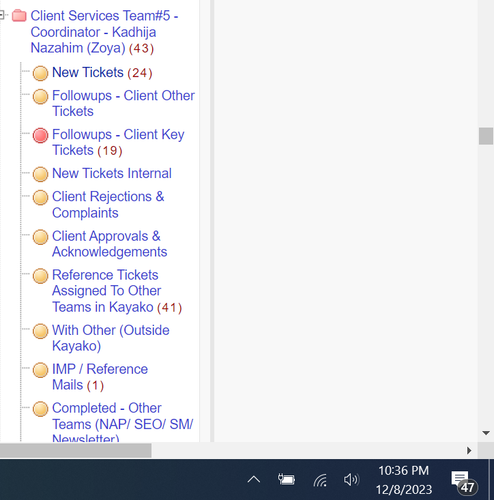
Task: Click the yellow circle beside With Other (Outside Kayako)
Action: point(40,331)
